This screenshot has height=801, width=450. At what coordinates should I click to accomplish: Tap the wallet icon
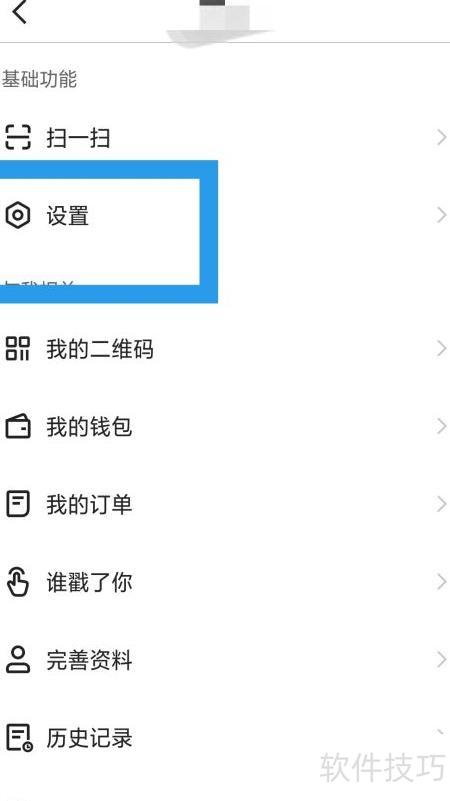(x=18, y=427)
